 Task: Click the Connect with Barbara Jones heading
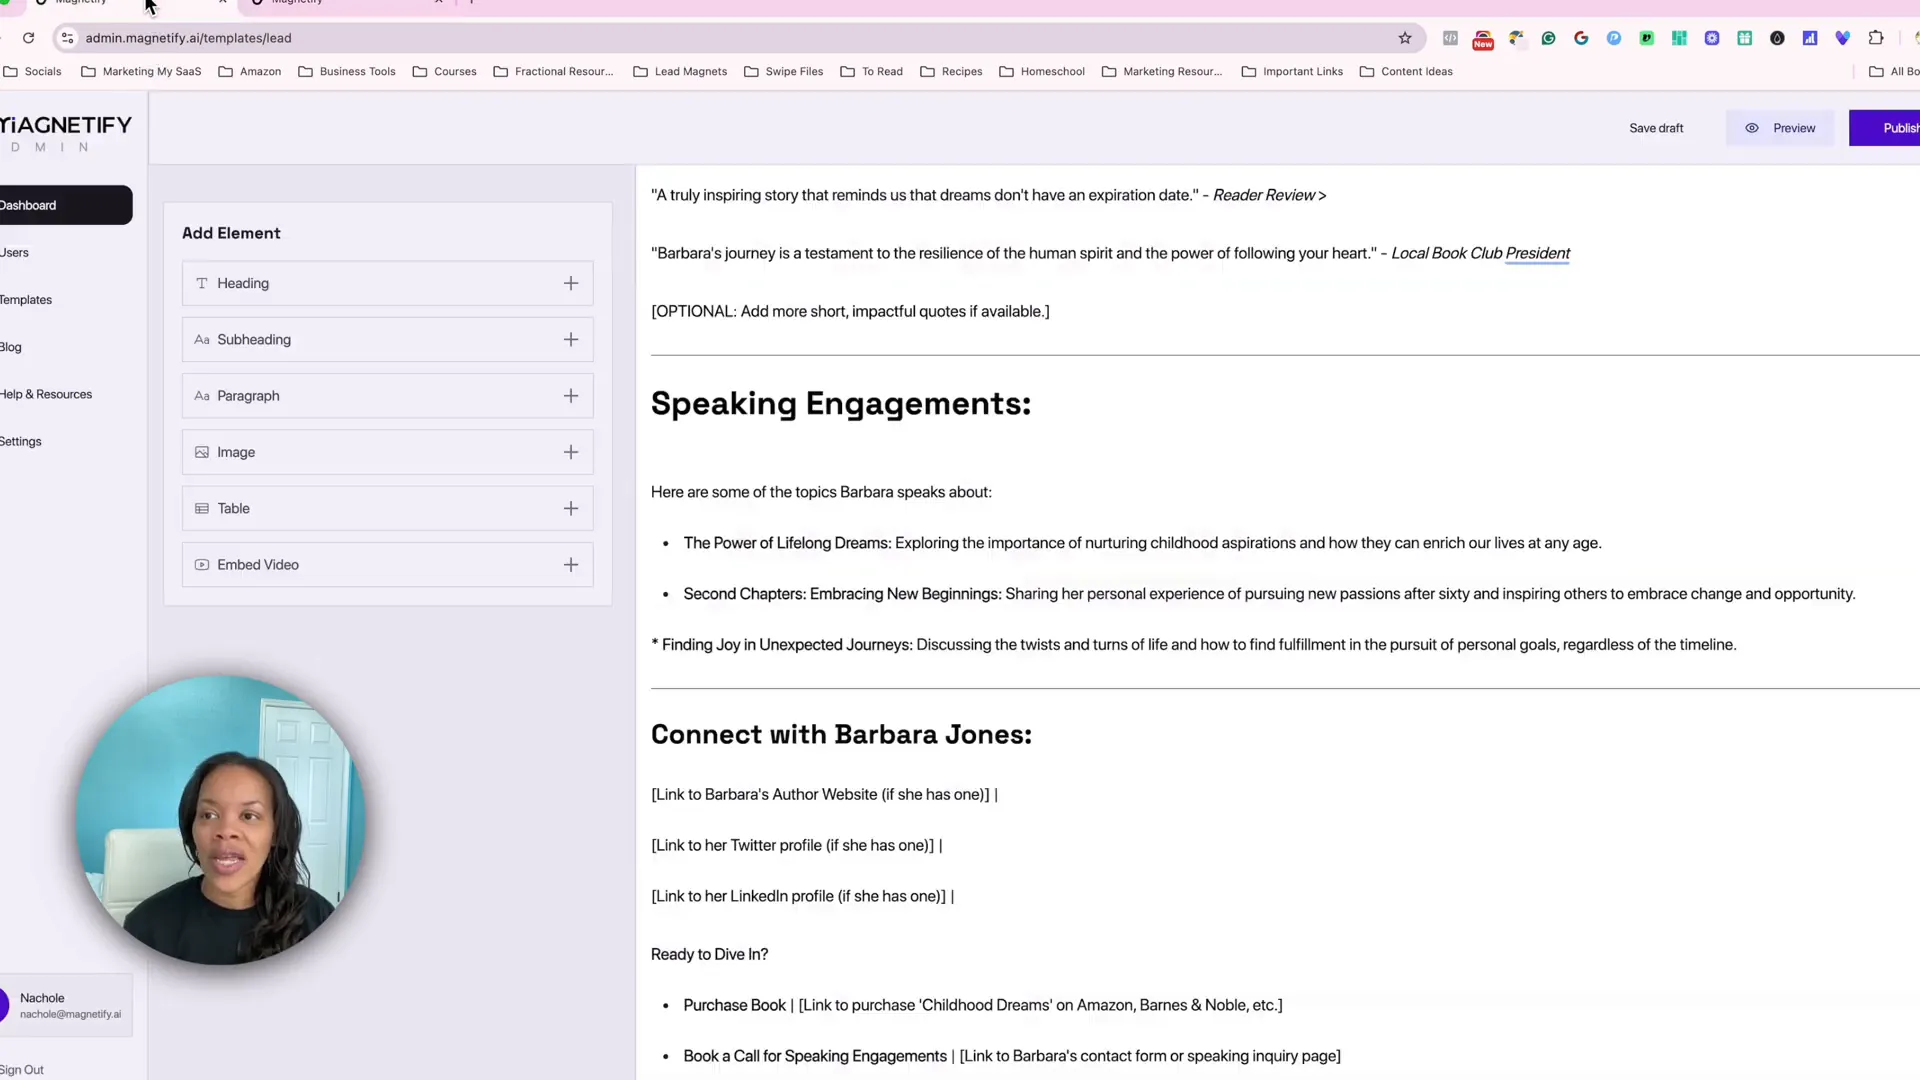(841, 735)
